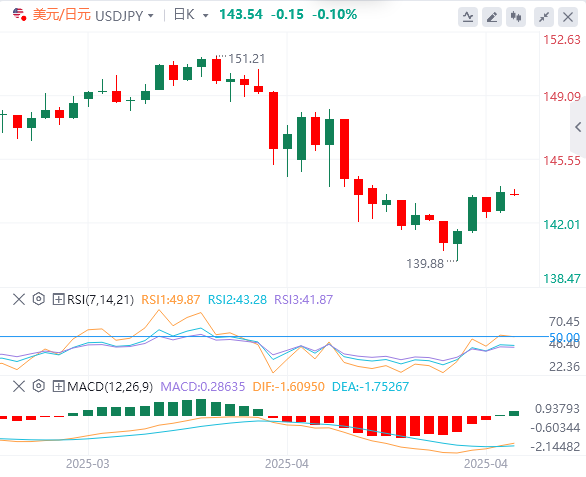Expand the MACD pane with the plus icon
The image size is (586, 477).
[x=58, y=386]
